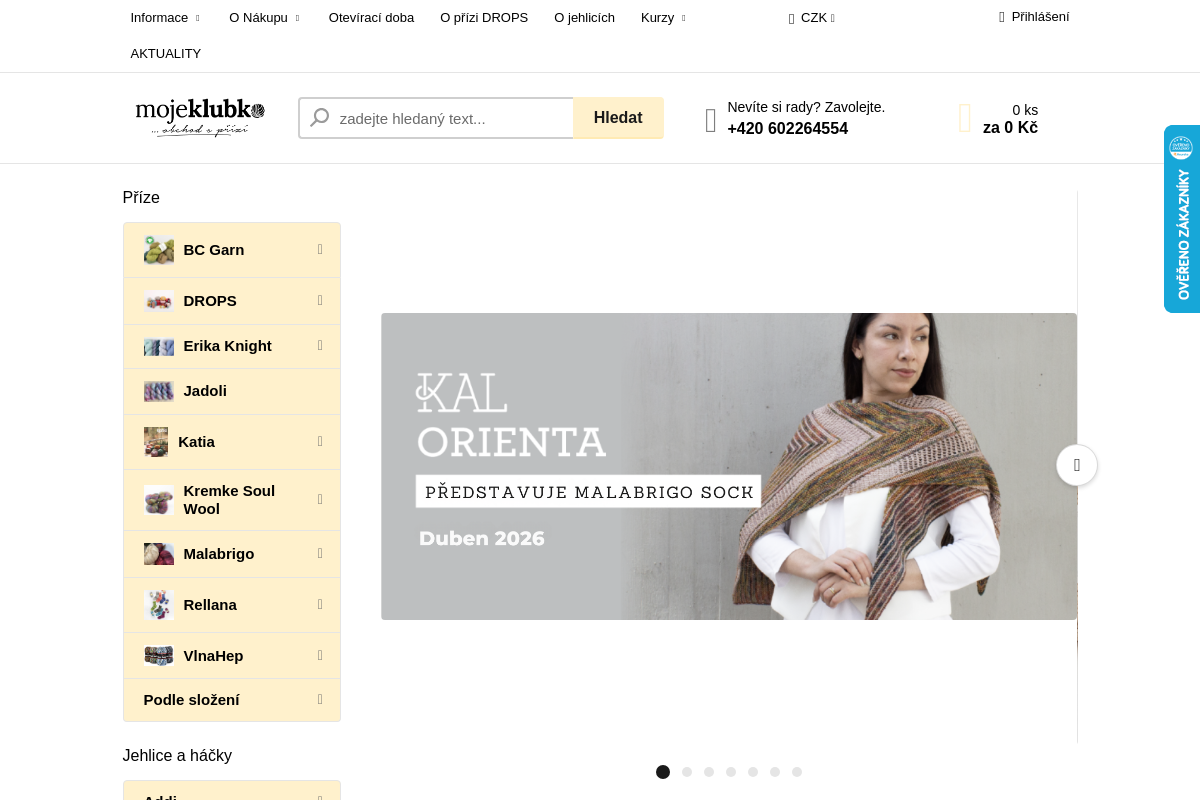This screenshot has width=1200, height=800.
Task: Open the CZK currency dropdown
Action: [812, 18]
